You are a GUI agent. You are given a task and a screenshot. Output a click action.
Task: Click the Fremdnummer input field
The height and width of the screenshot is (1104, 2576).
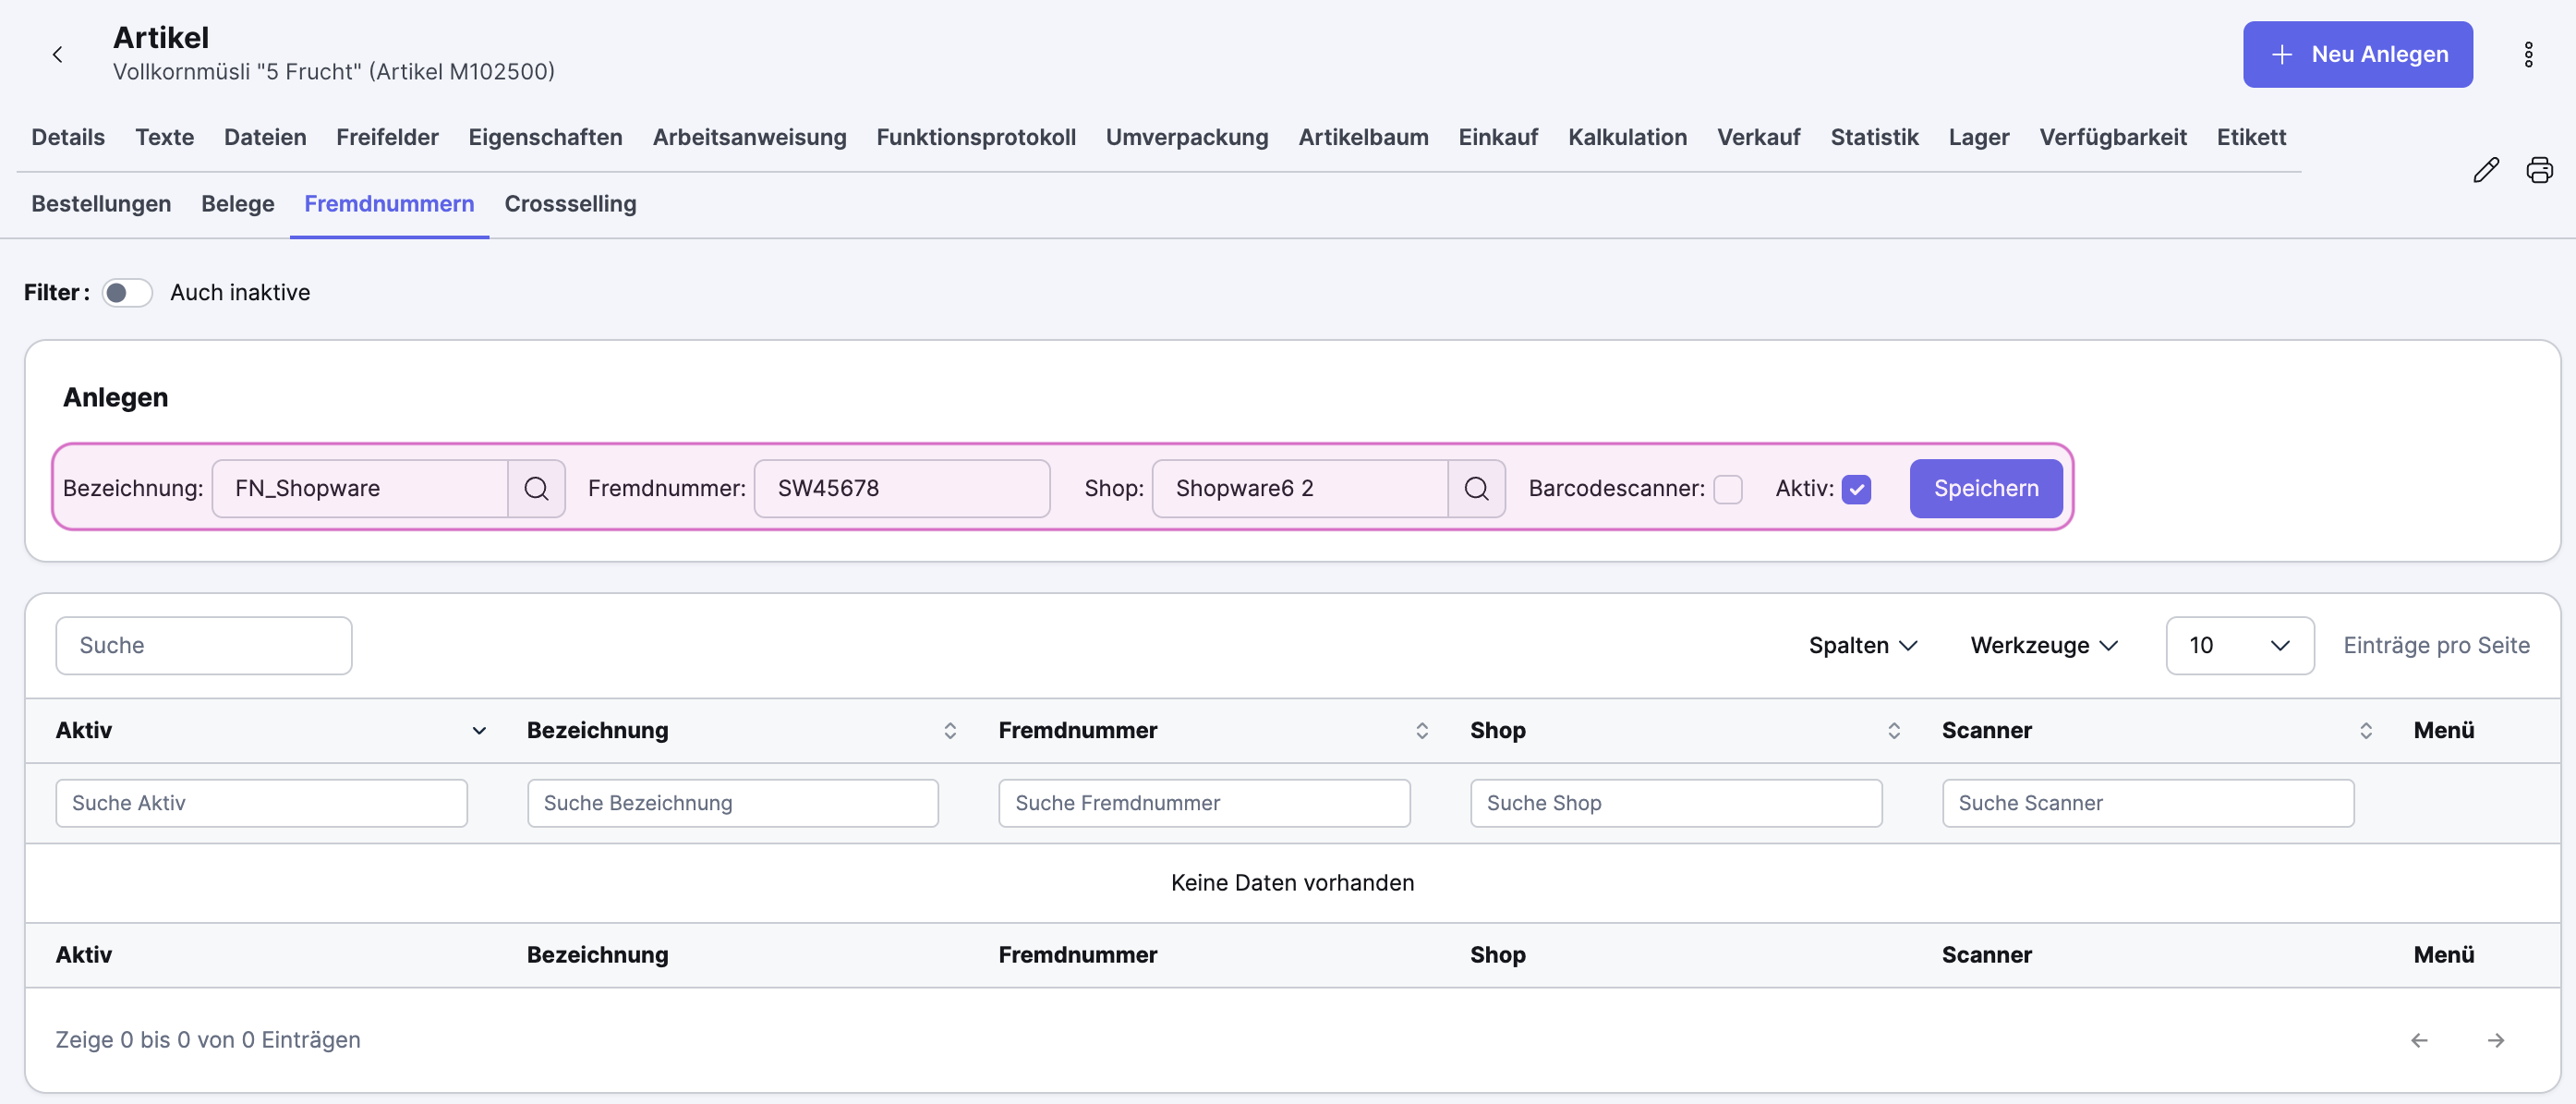(x=901, y=488)
